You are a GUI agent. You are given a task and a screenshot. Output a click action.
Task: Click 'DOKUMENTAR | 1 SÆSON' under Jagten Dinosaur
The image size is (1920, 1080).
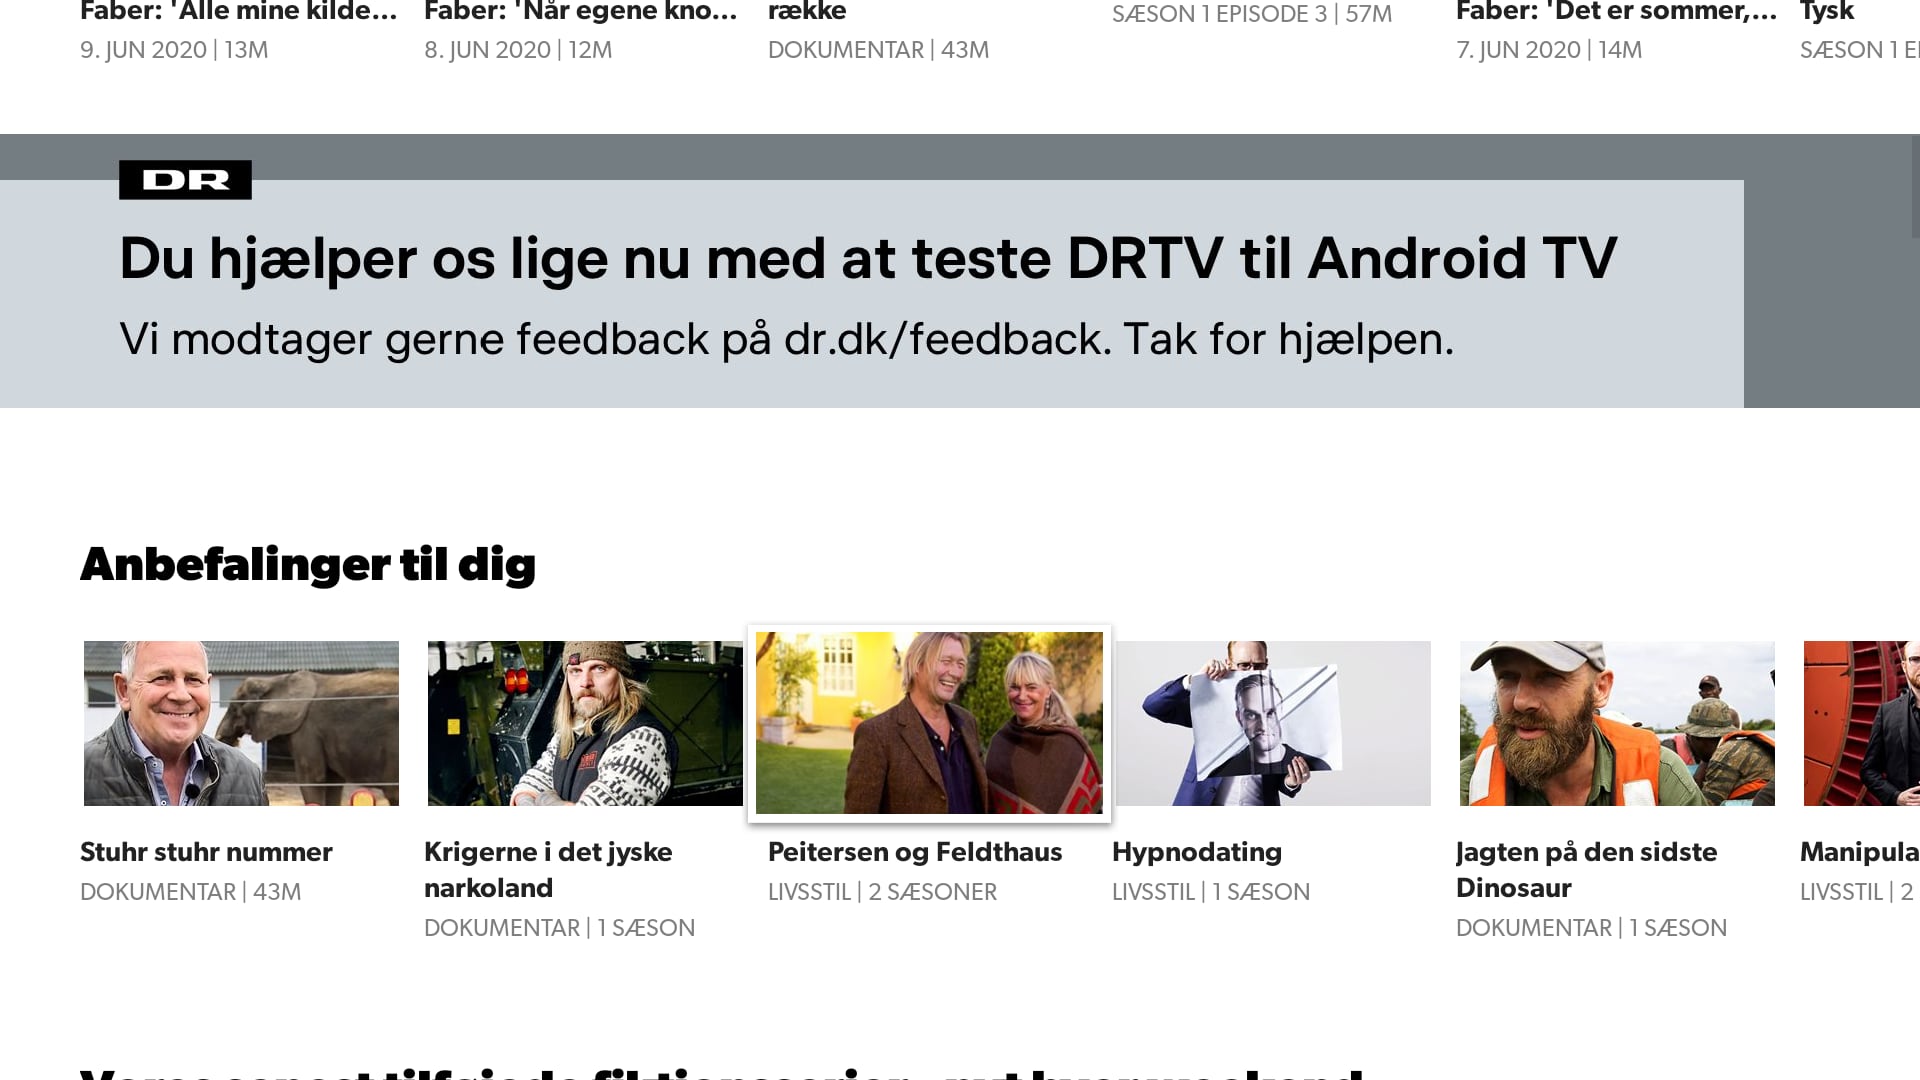click(x=1591, y=928)
